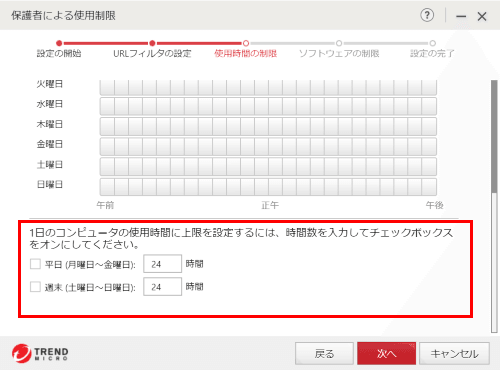
Task: Select the 使用時間の制限 wizard step
Action: click(246, 49)
